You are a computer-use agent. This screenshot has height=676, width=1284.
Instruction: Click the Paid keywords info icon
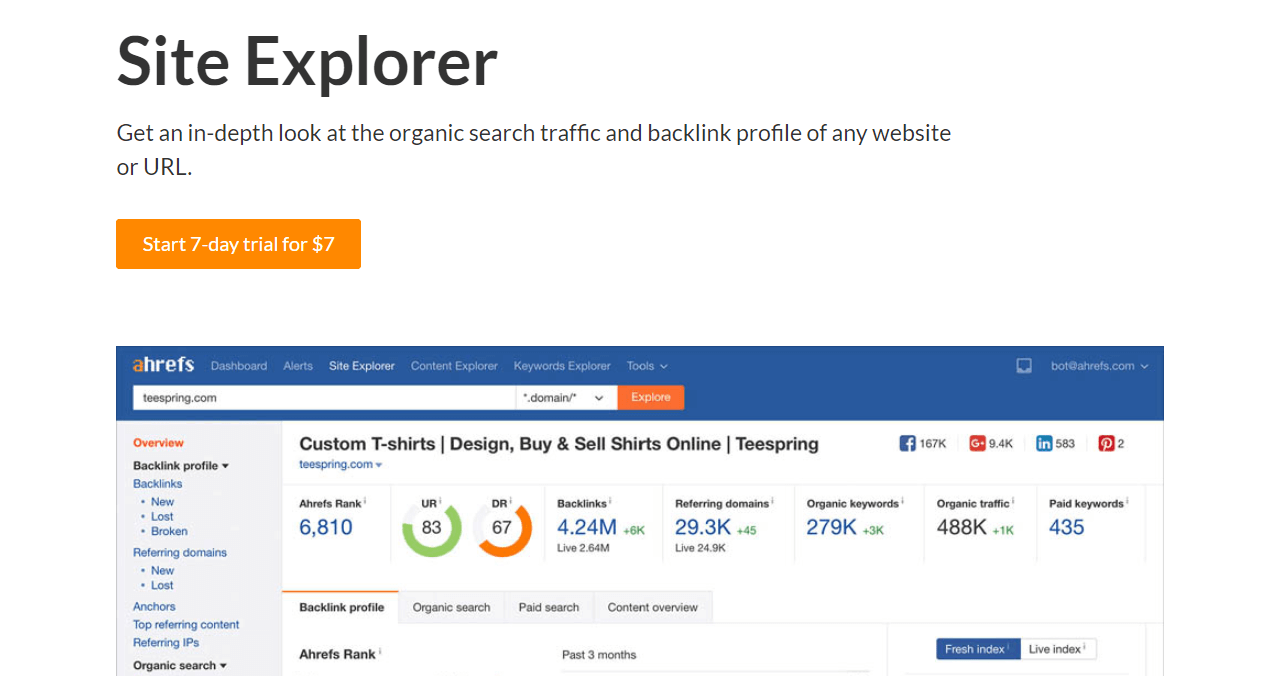point(1125,500)
